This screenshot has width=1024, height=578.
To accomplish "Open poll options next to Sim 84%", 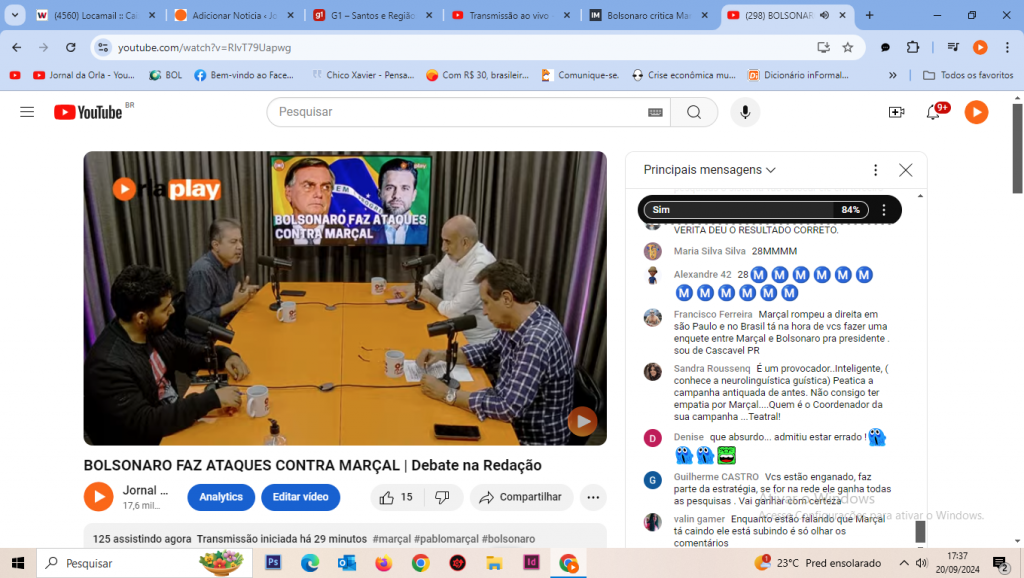I will coord(884,210).
